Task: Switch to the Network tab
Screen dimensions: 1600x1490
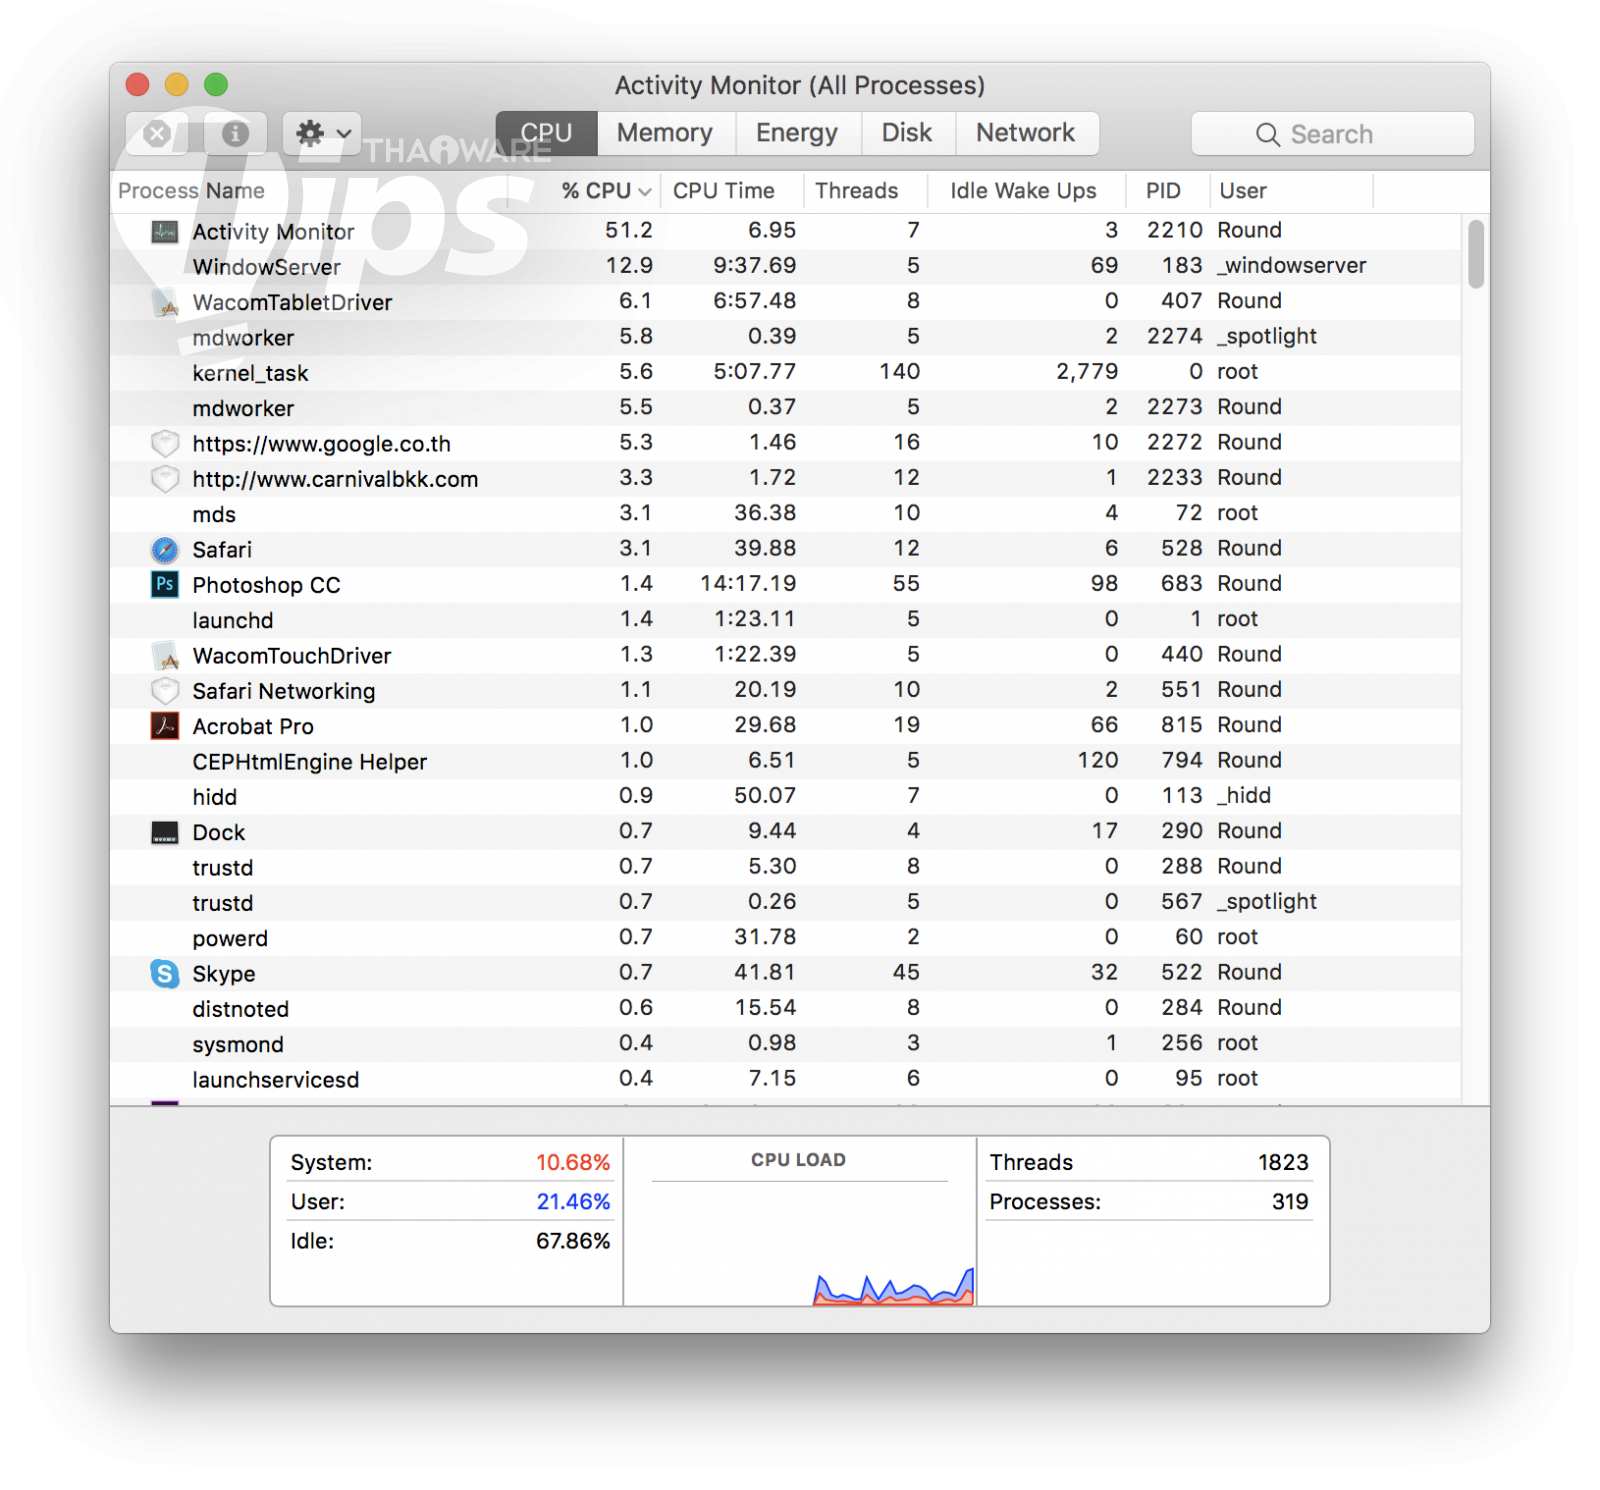Action: click(x=1026, y=133)
